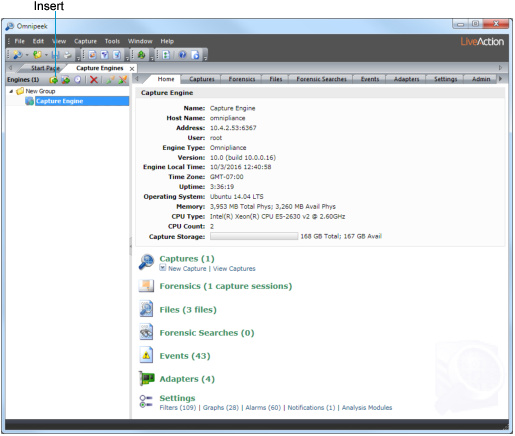The image size is (515, 436).
Task: Click the Print toolbar icon
Action: point(68,55)
